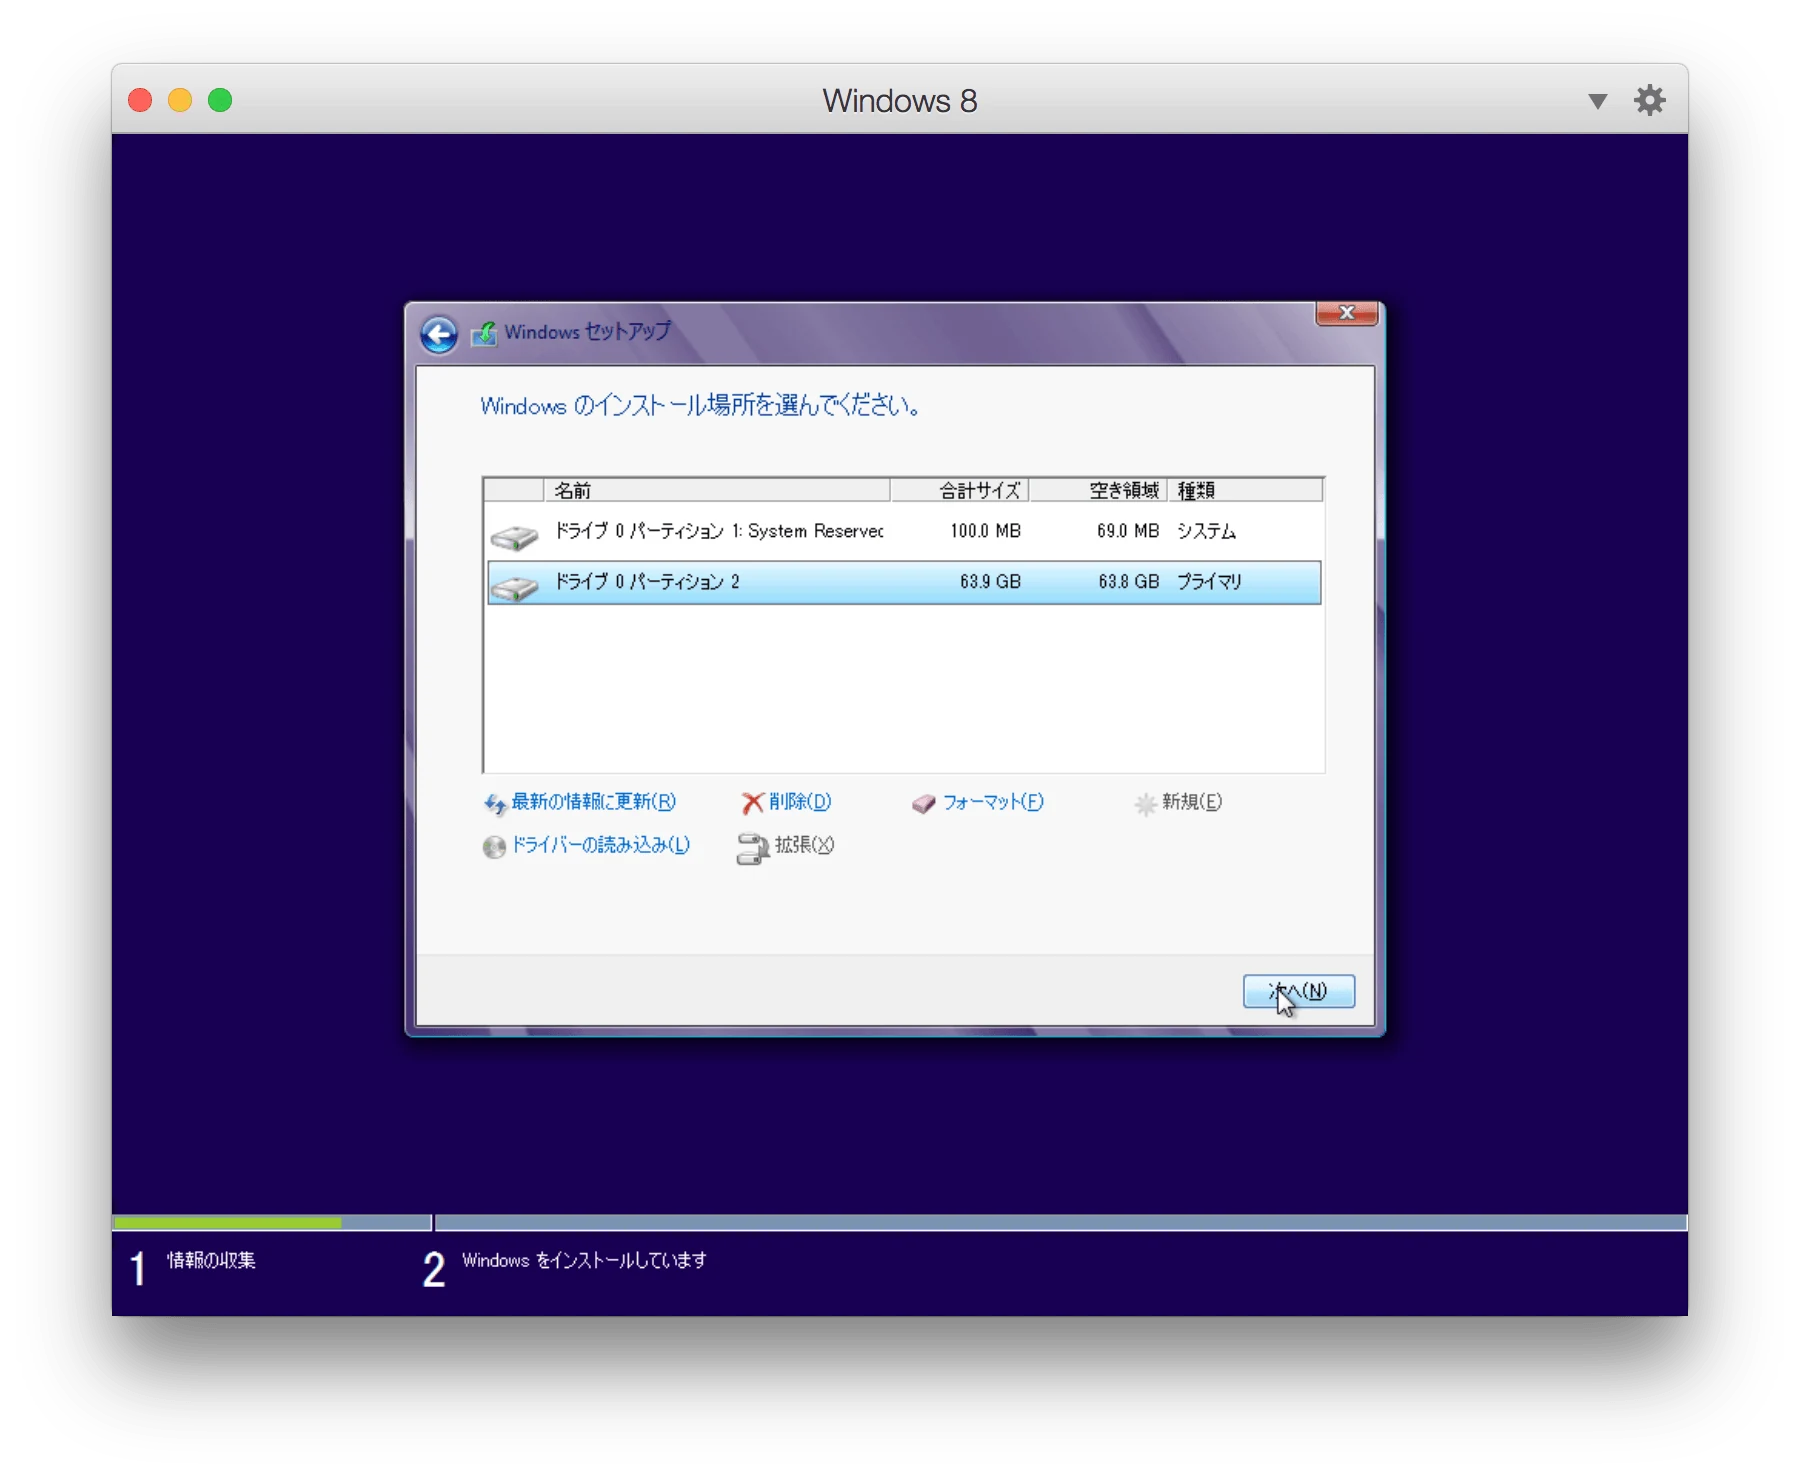
Task: Select ドライブ 0 パーティション 2 row
Action: [x=904, y=582]
